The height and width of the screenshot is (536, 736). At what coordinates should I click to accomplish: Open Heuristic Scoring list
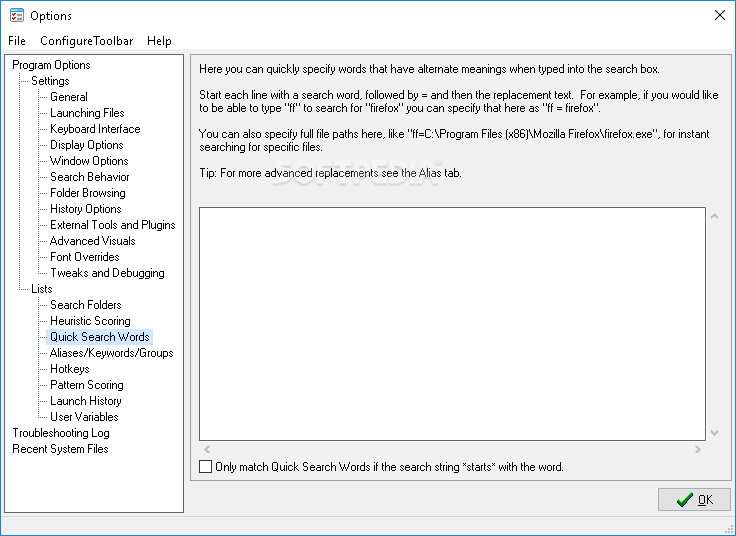coord(90,321)
